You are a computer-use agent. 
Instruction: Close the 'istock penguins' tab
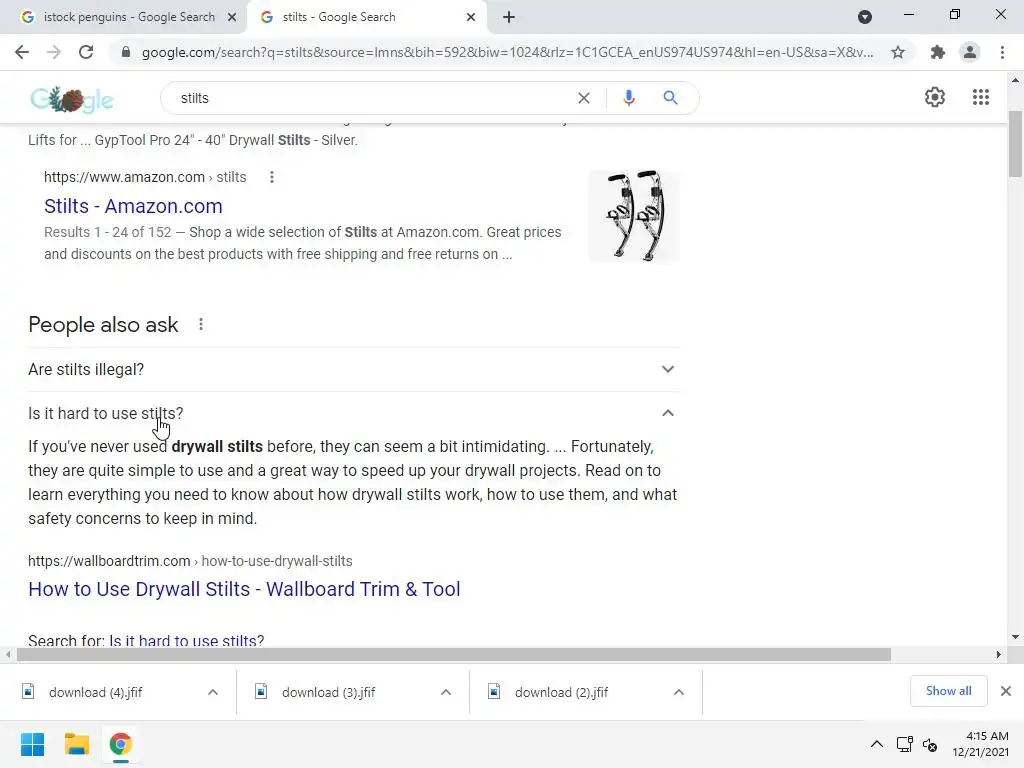click(x=232, y=18)
